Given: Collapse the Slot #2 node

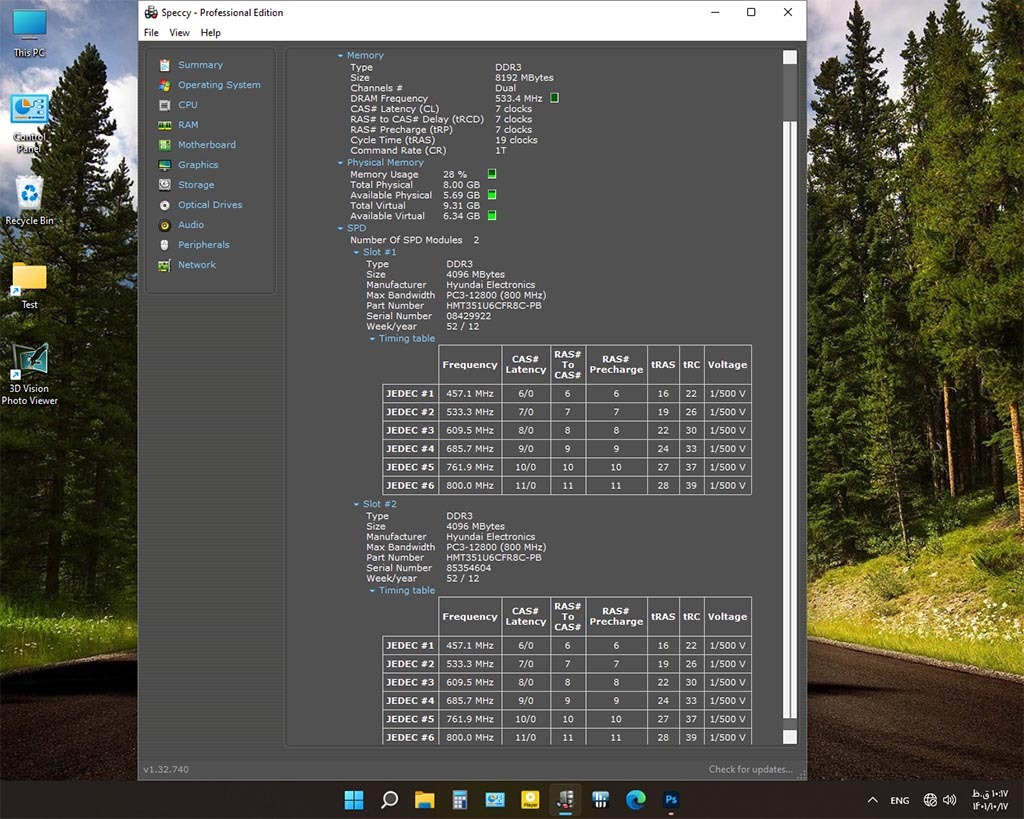Looking at the screenshot, I should point(356,504).
